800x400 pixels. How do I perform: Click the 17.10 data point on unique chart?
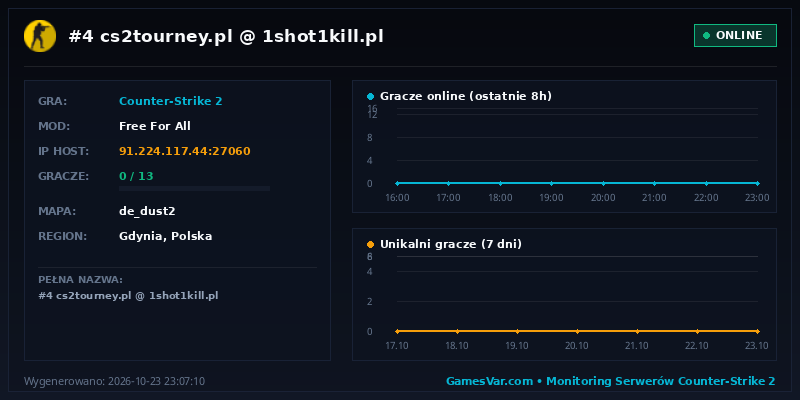point(397,331)
